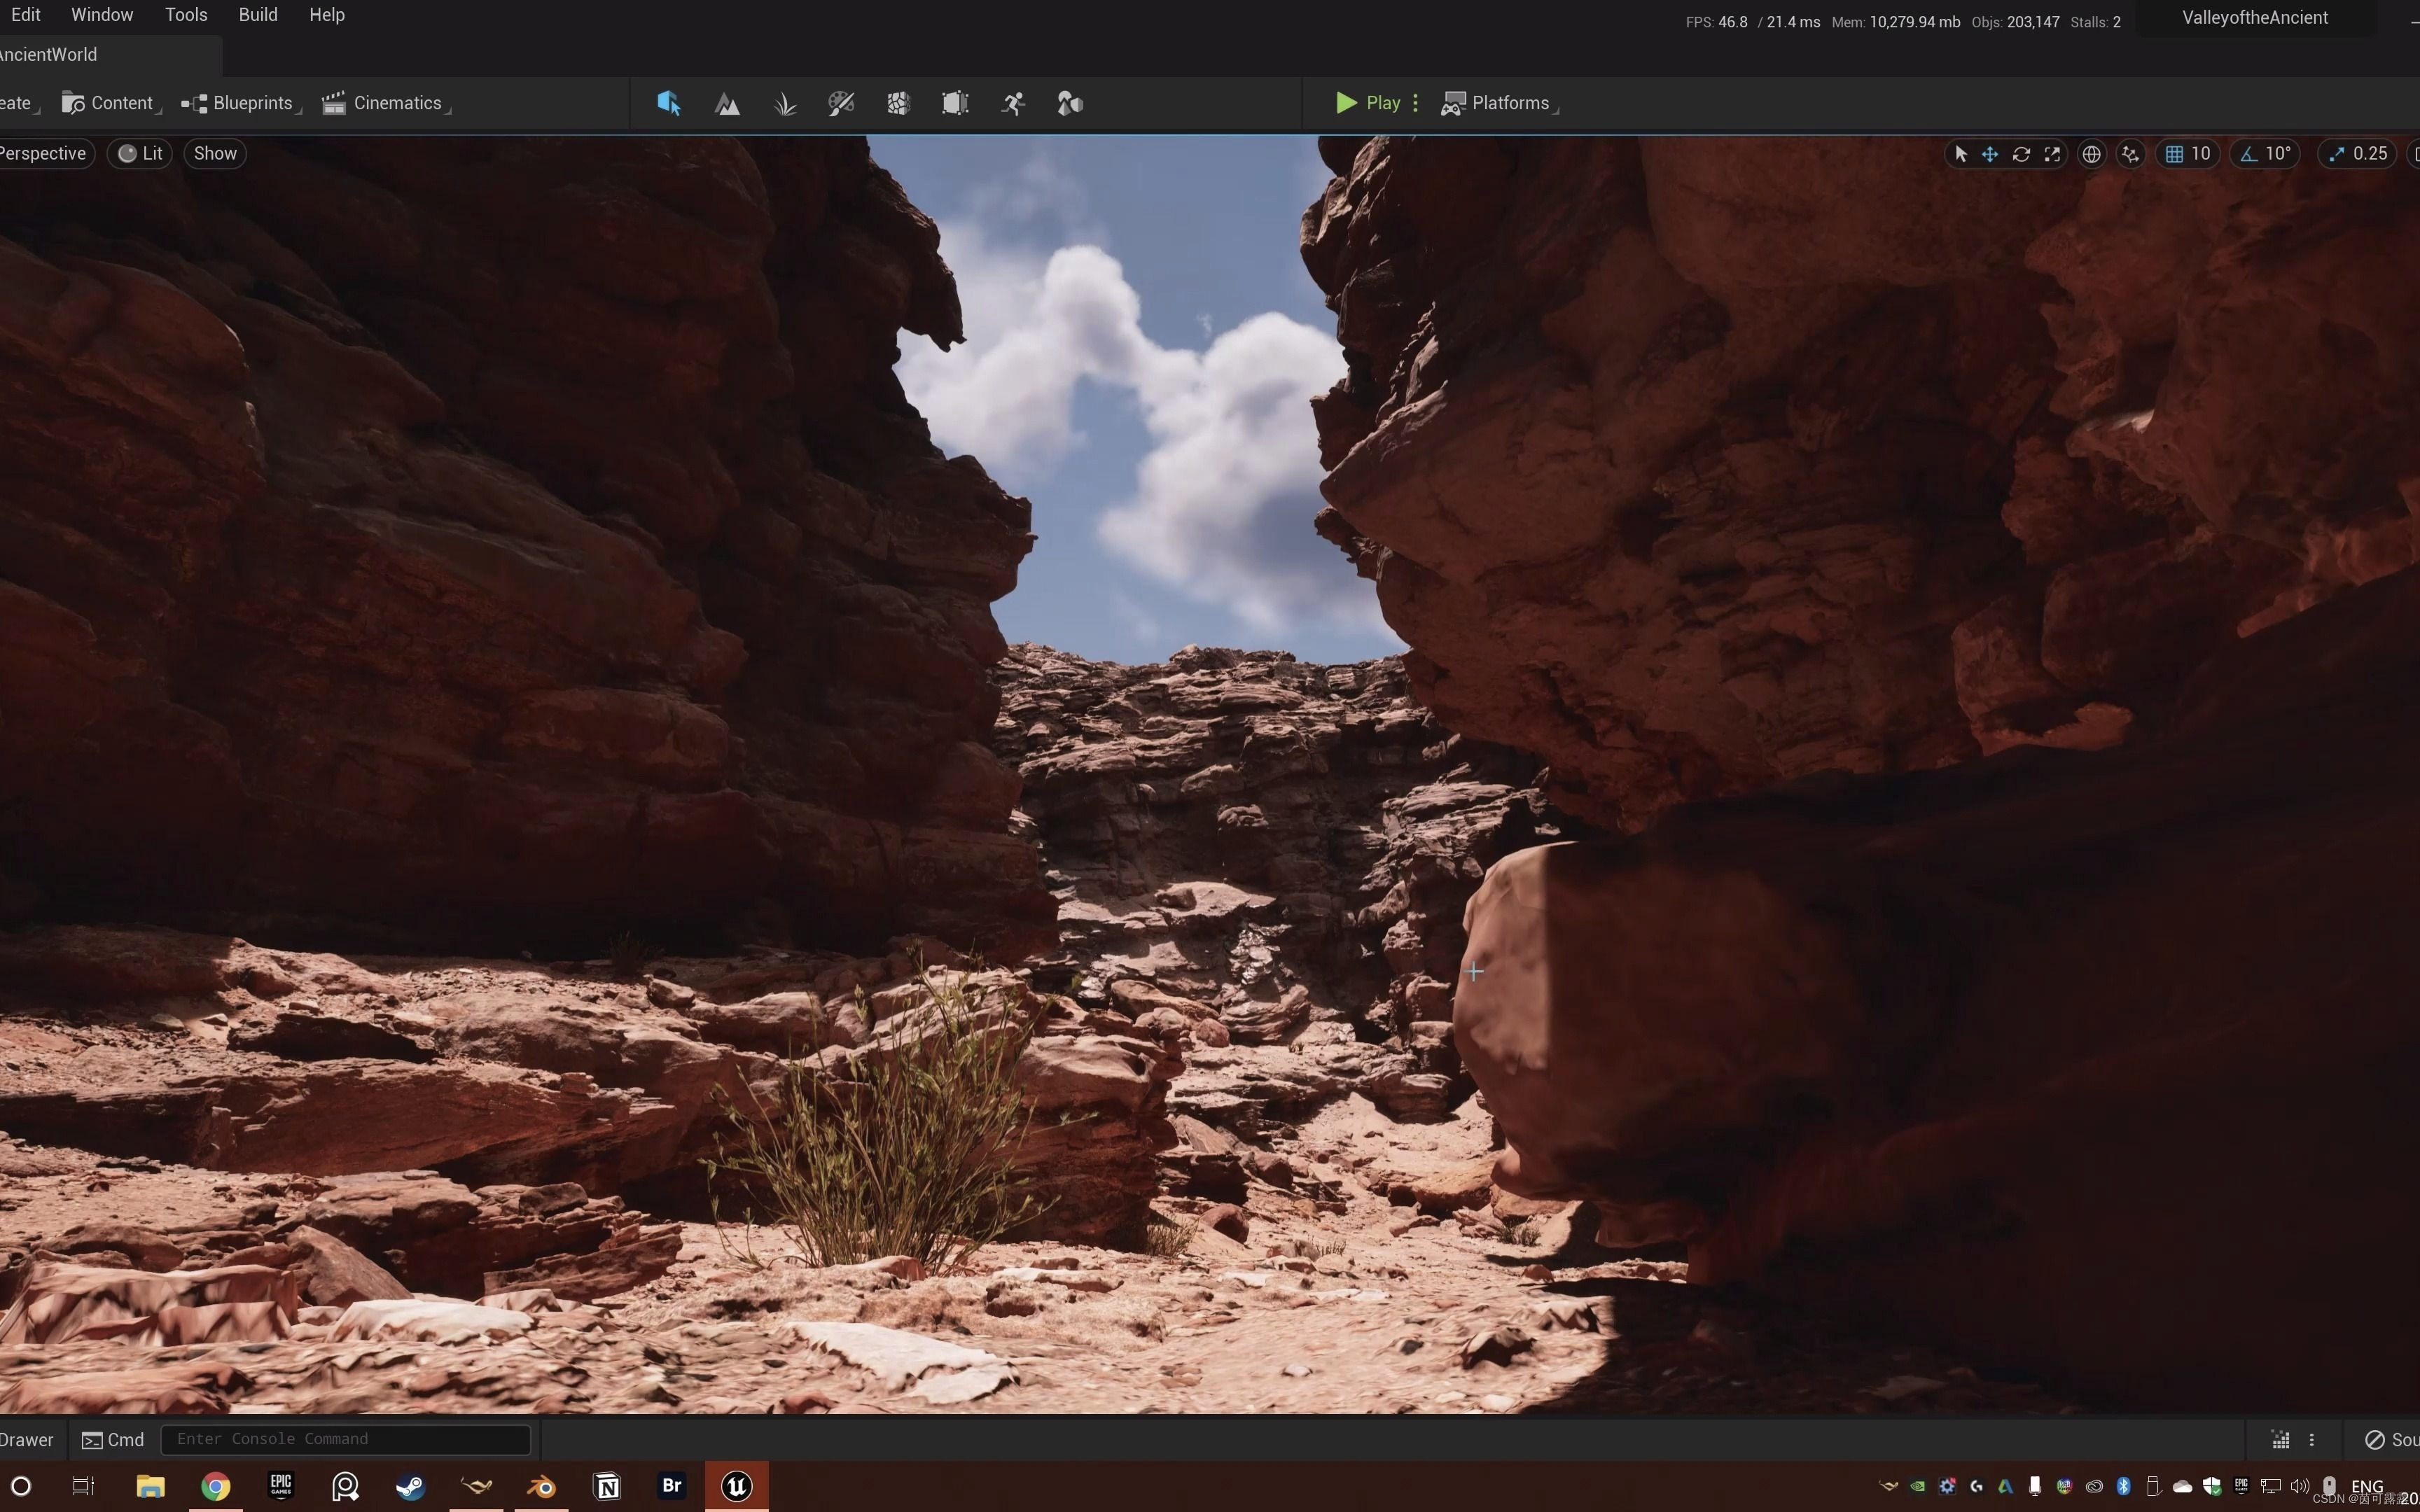This screenshot has width=2420, height=1512.
Task: Adjust the 0.25 scale snap value
Action: coord(2370,154)
